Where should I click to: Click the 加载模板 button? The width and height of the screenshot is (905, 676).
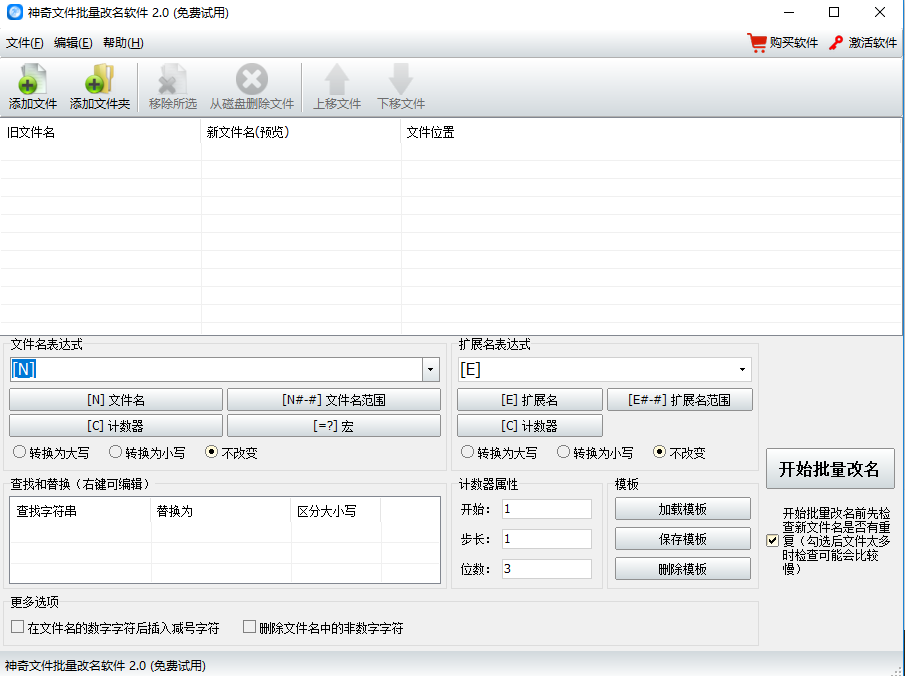point(682,508)
